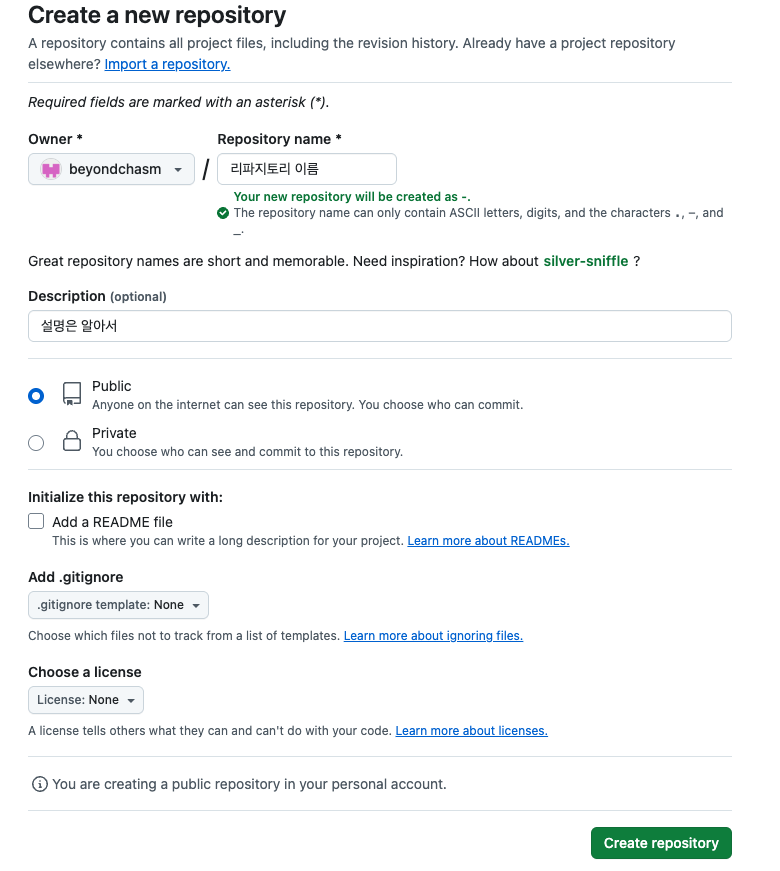
Task: Expand the .gitignore template dropdown
Action: point(118,605)
